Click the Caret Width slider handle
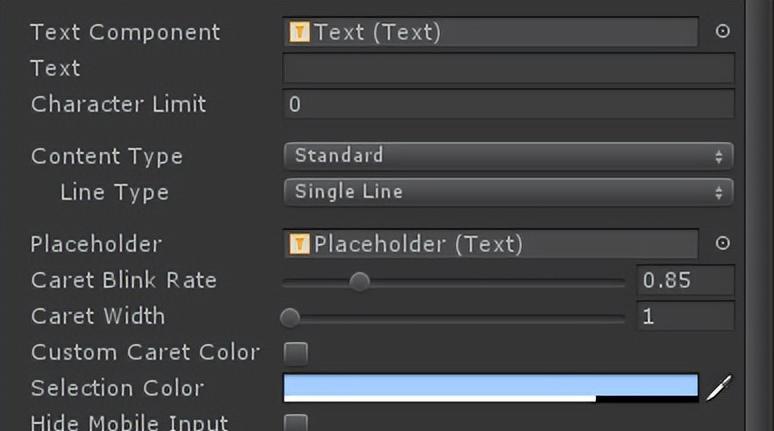Screen dimensions: 774x431 click(290, 318)
